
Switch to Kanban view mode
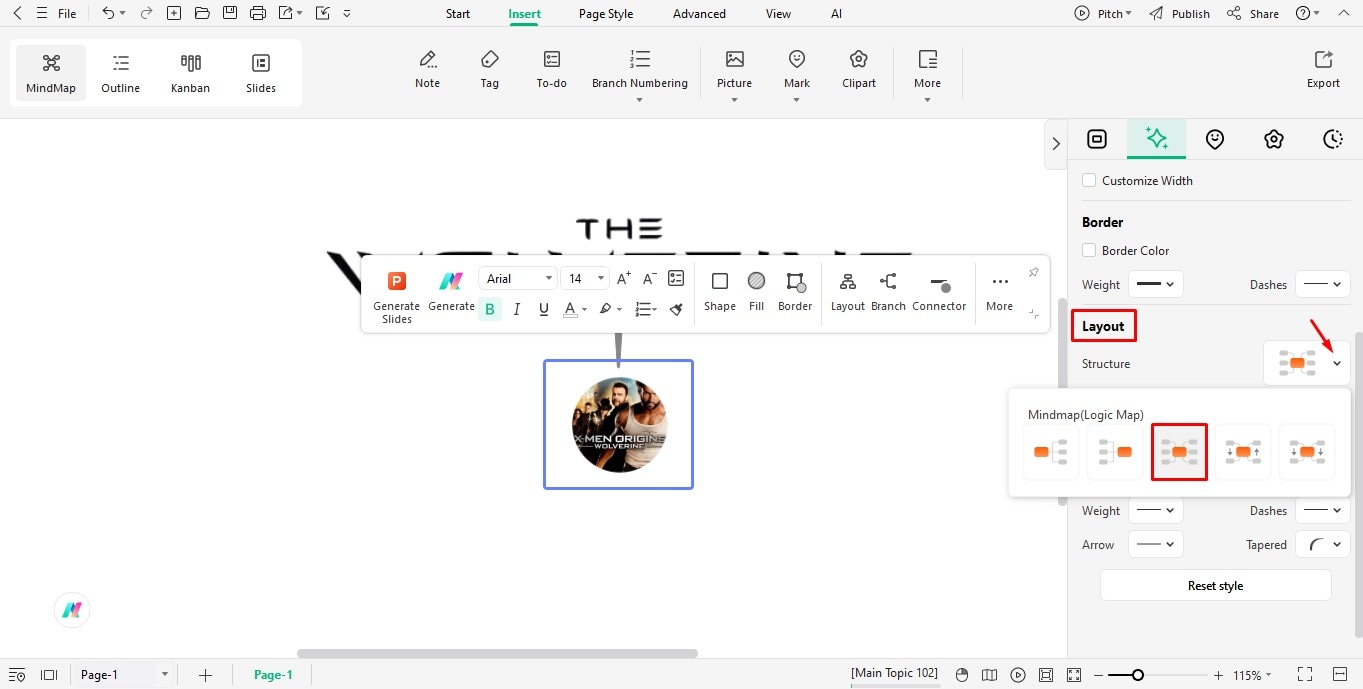tap(191, 72)
